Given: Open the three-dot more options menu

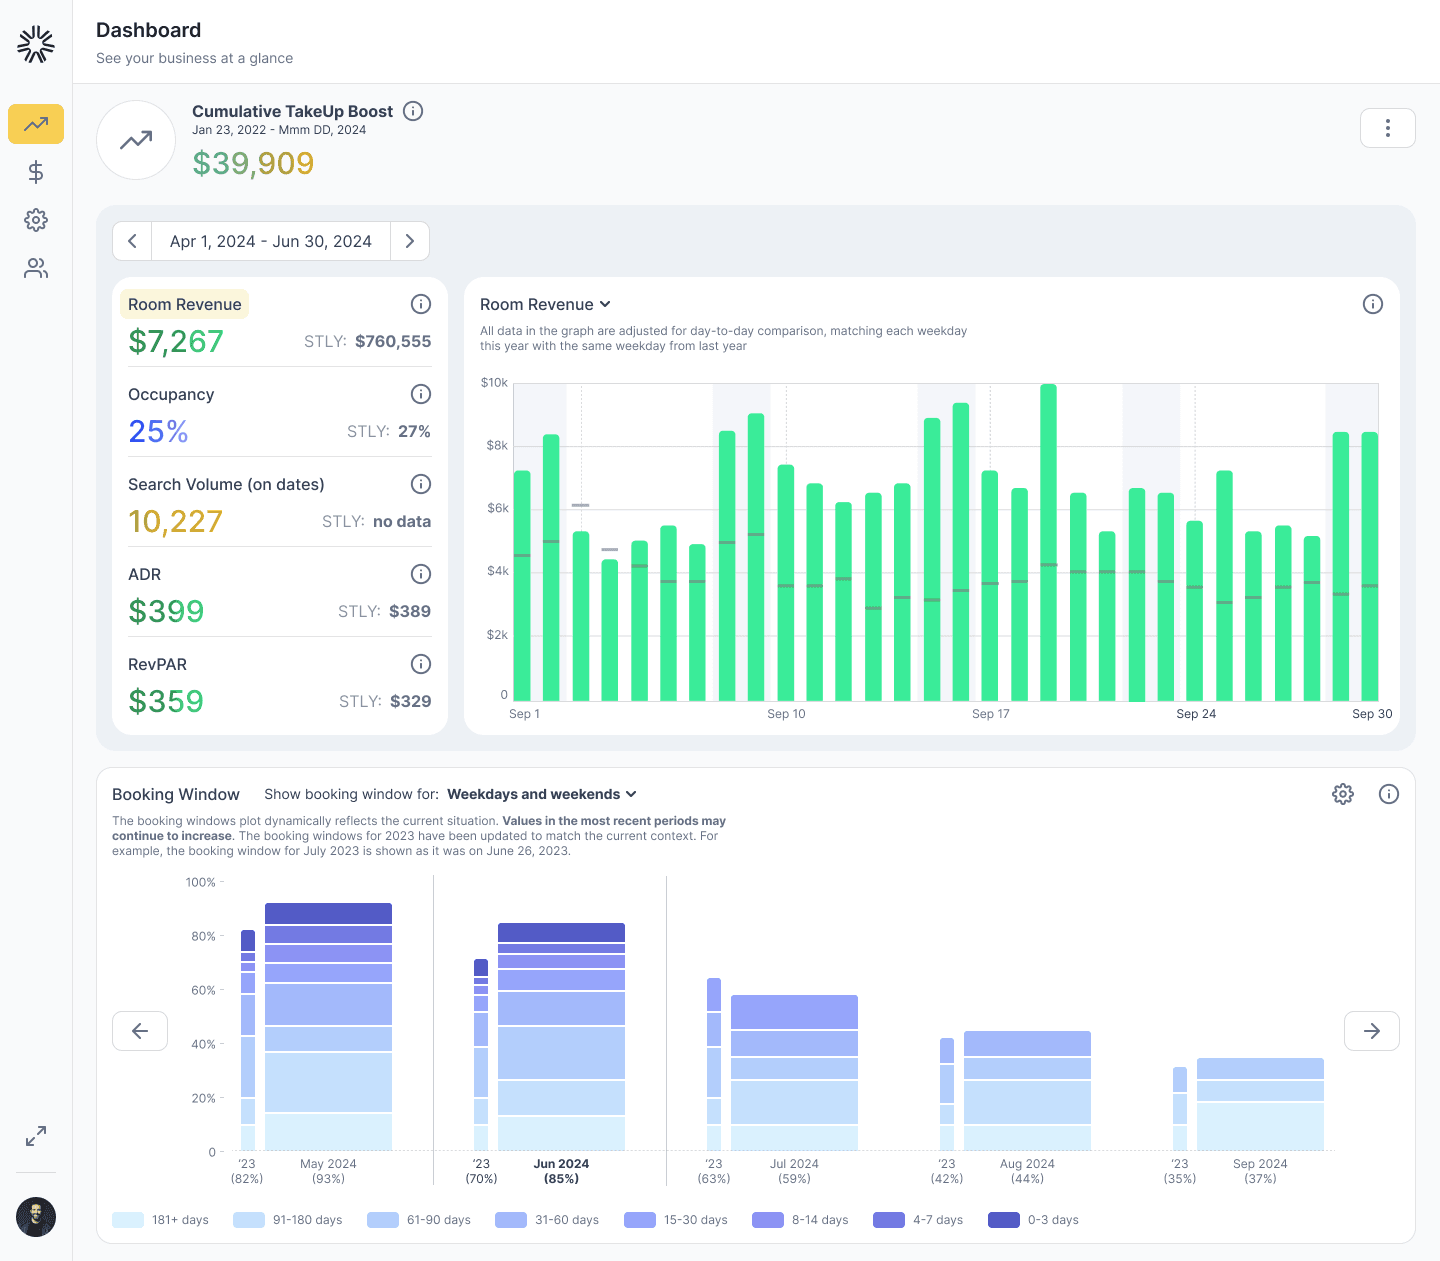Looking at the screenshot, I should 1387,128.
